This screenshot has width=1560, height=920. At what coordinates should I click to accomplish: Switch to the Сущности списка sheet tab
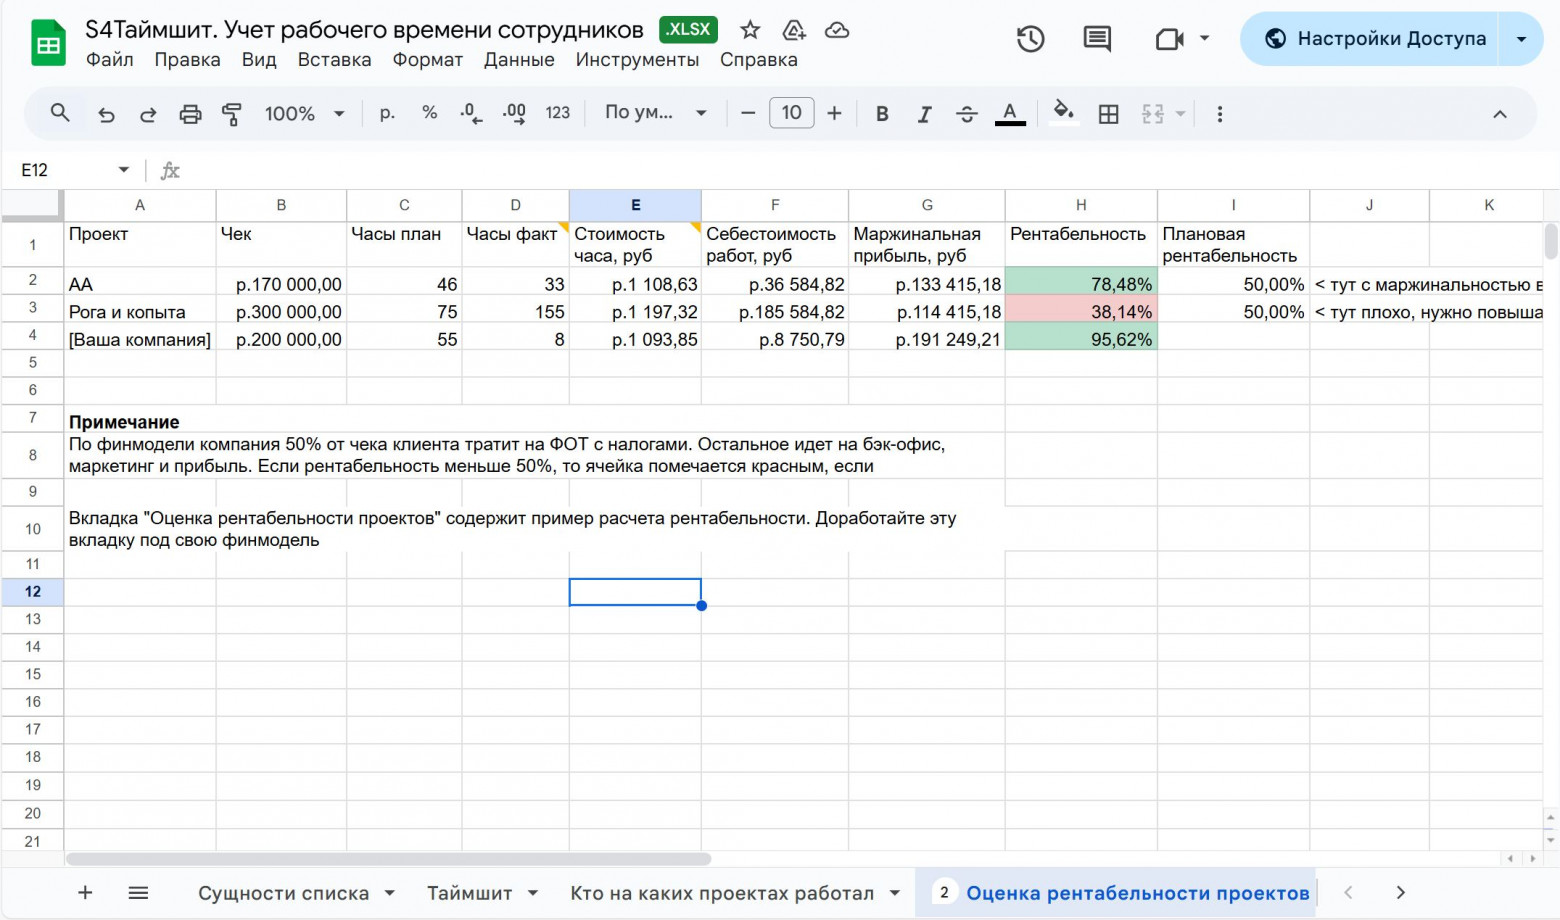coord(283,893)
